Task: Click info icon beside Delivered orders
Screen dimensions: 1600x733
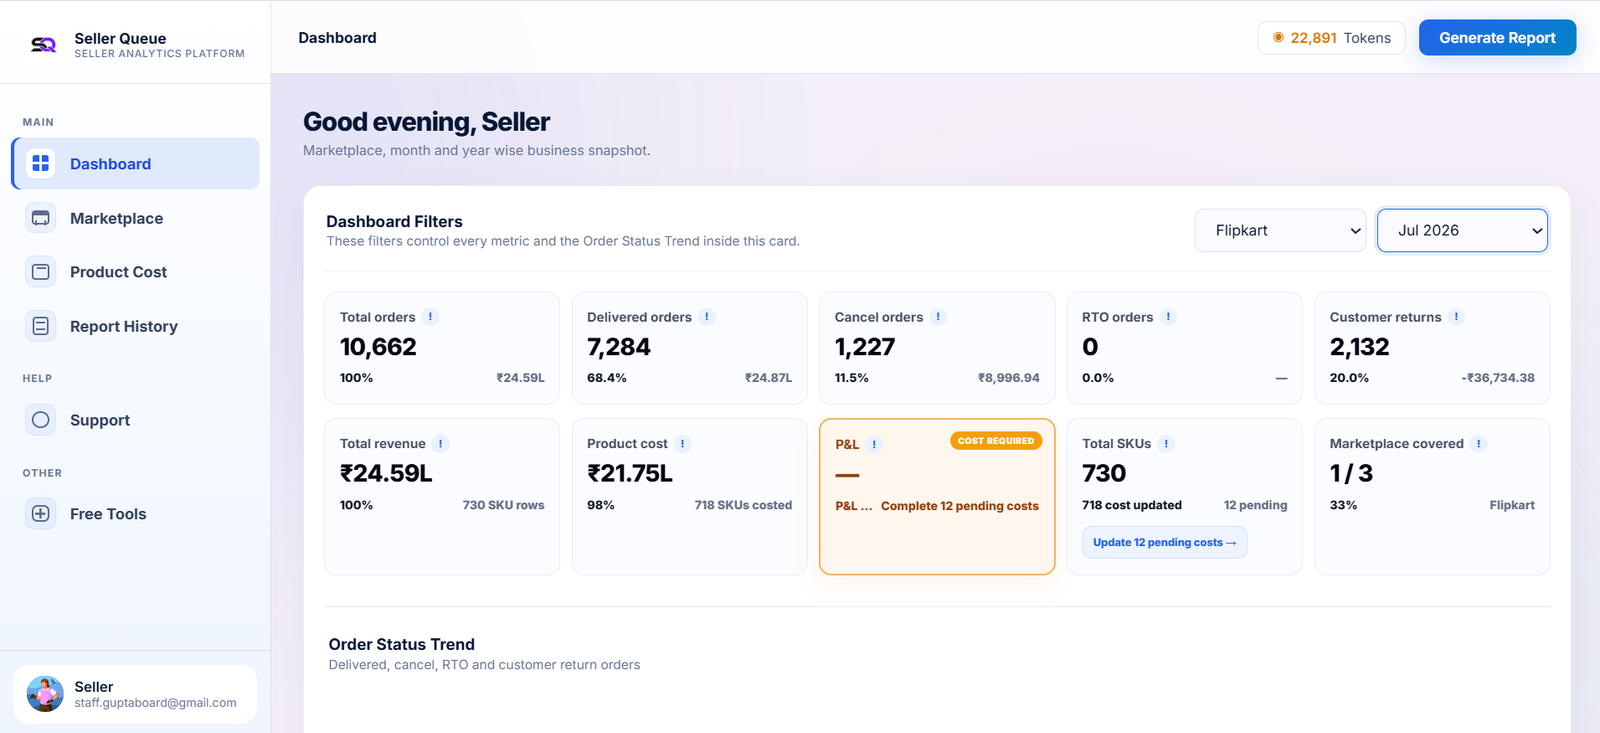Action: (x=707, y=317)
